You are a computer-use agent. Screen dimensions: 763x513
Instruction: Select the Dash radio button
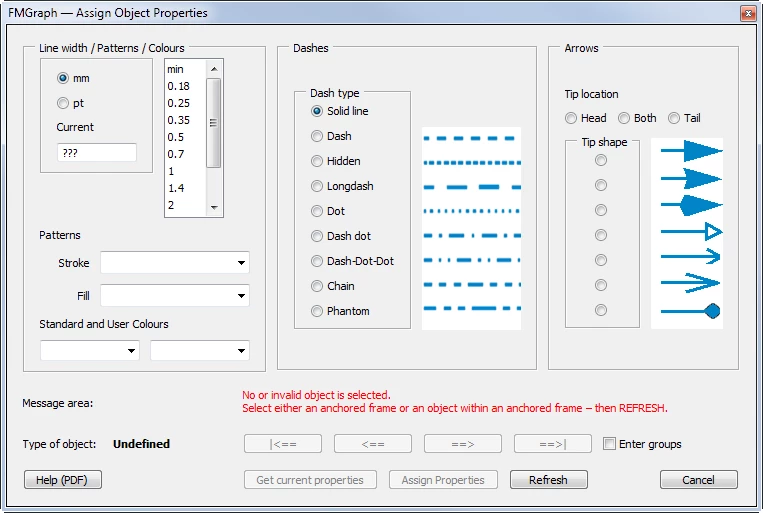click(x=317, y=136)
